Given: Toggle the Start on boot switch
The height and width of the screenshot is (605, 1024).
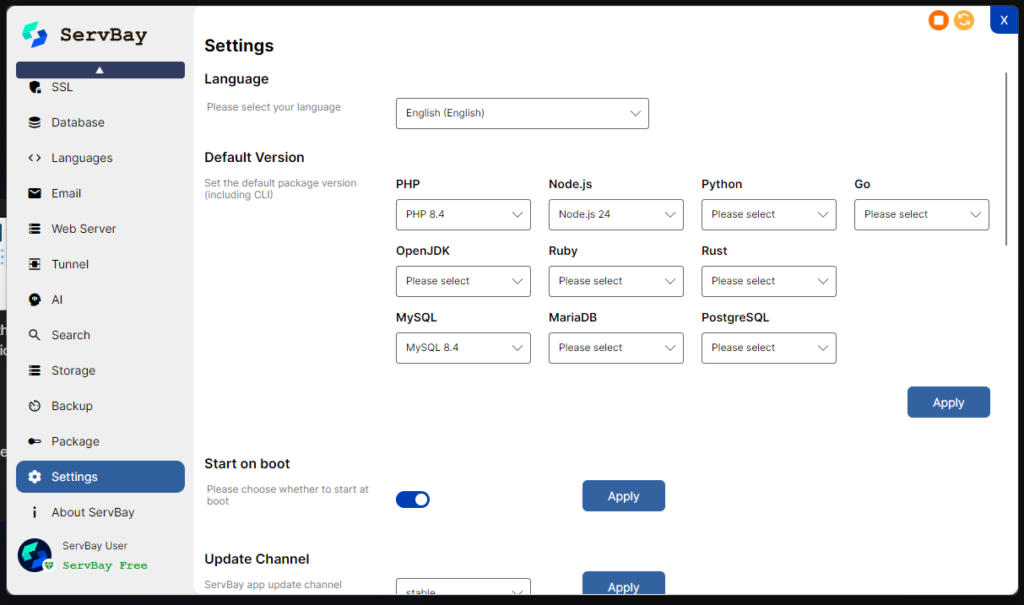Looking at the screenshot, I should click(413, 499).
